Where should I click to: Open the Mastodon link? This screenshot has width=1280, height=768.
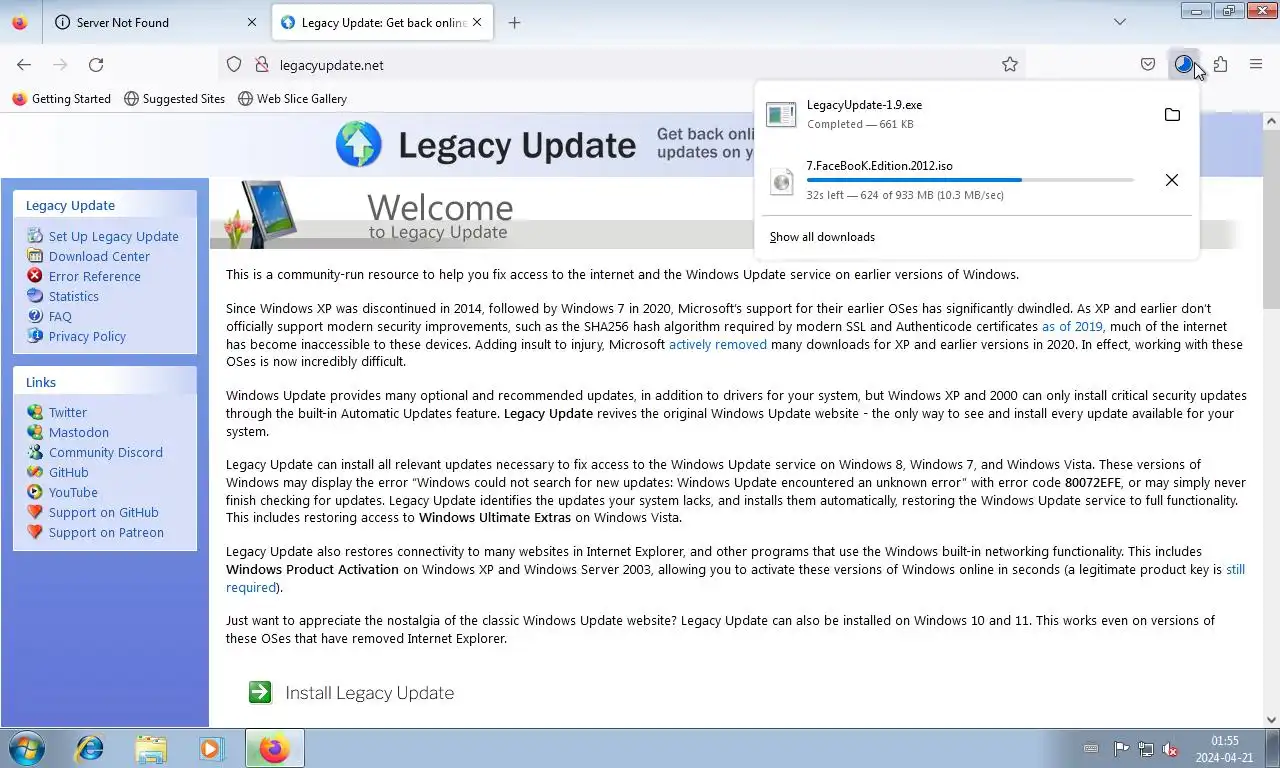[x=79, y=432]
